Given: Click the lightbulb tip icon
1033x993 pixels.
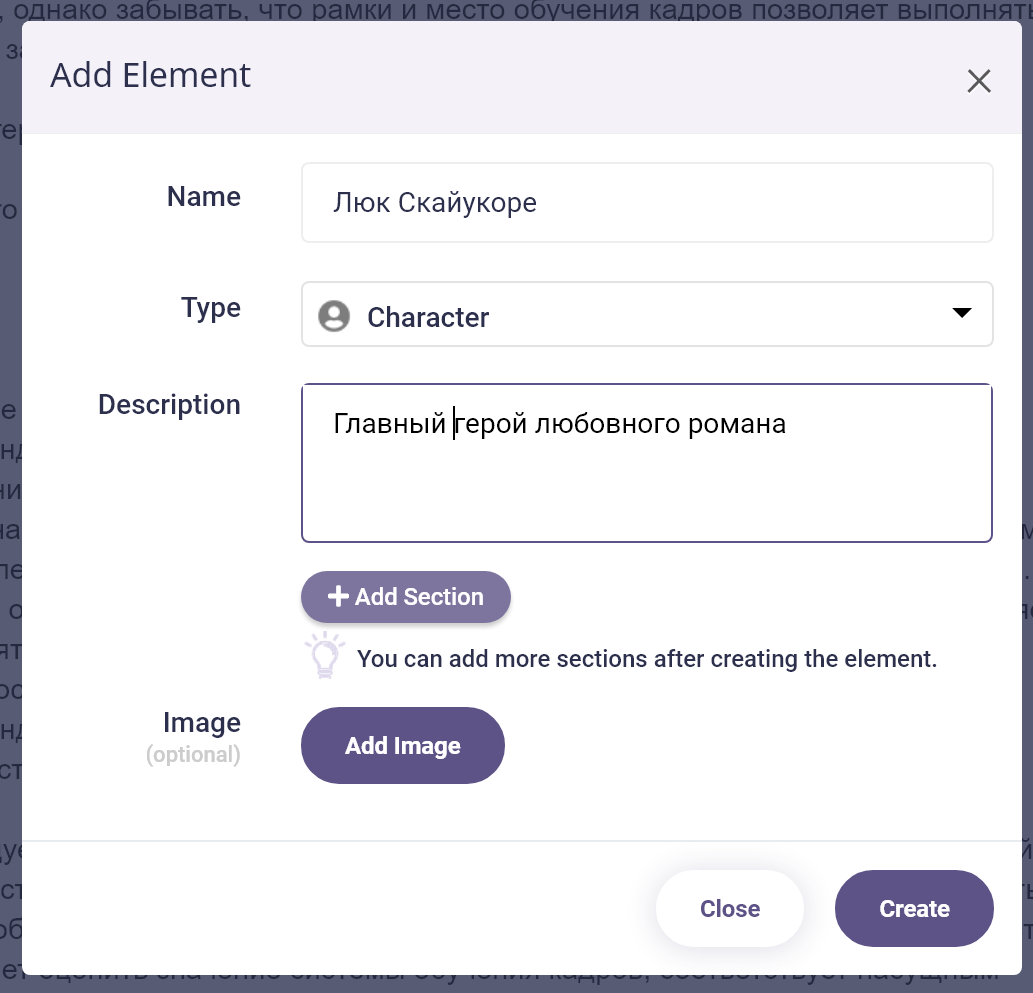Looking at the screenshot, I should coord(325,656).
